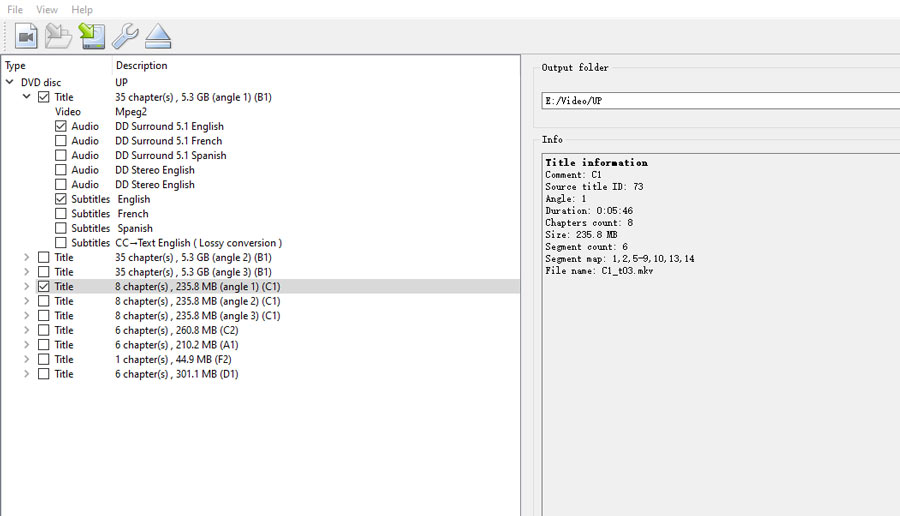
Task: Expand the 235.8 MB angle 3 title
Action: point(26,315)
